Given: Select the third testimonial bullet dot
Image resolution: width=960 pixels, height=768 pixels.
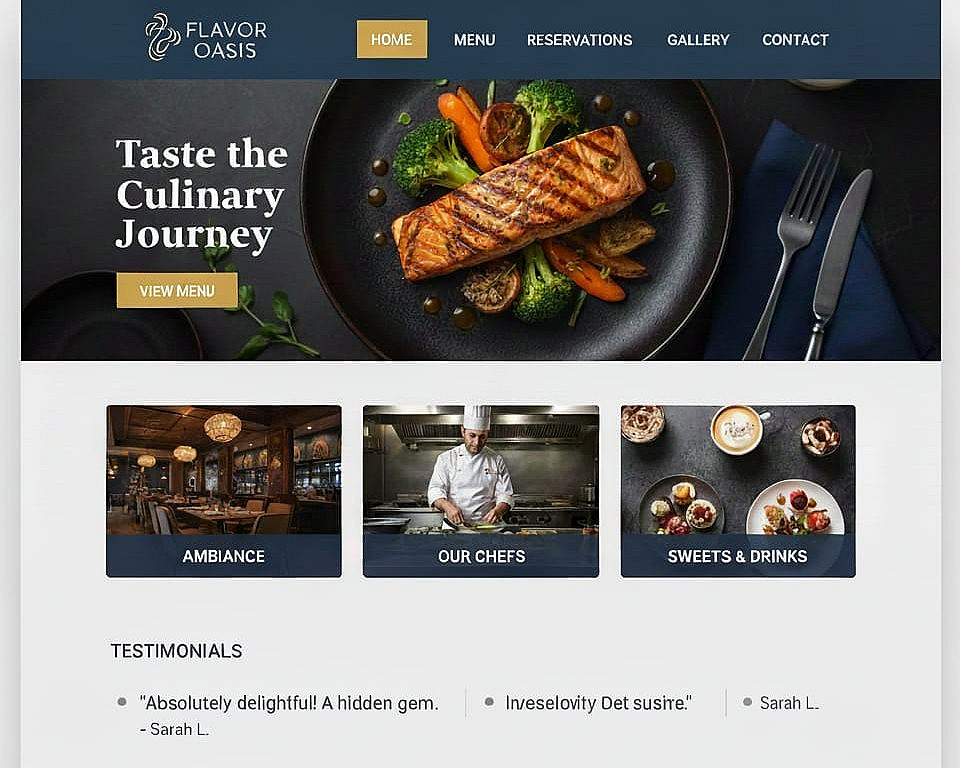Looking at the screenshot, I should tap(747, 702).
